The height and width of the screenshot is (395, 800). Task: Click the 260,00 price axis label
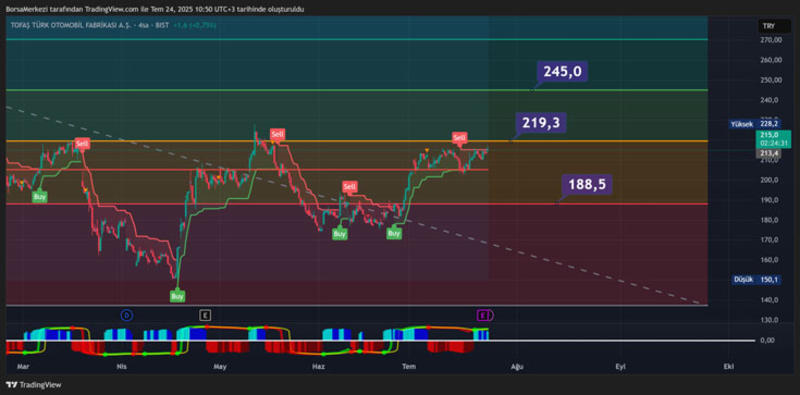coord(771,60)
